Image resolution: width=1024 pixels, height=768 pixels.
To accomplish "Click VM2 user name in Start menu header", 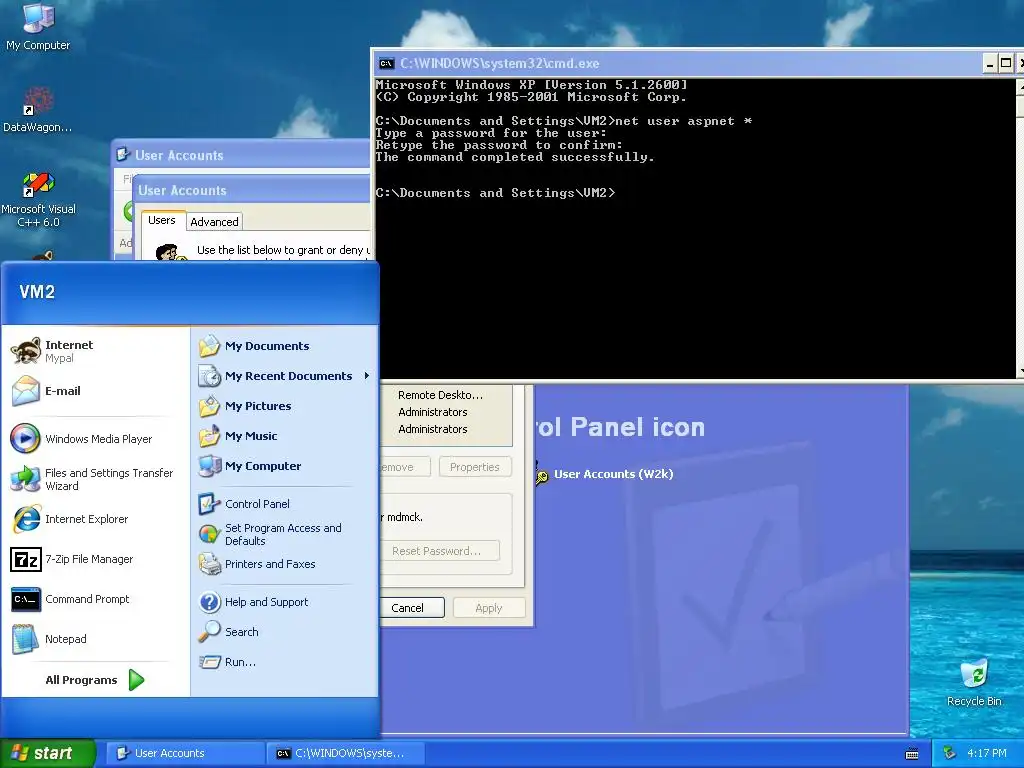I will [37, 292].
